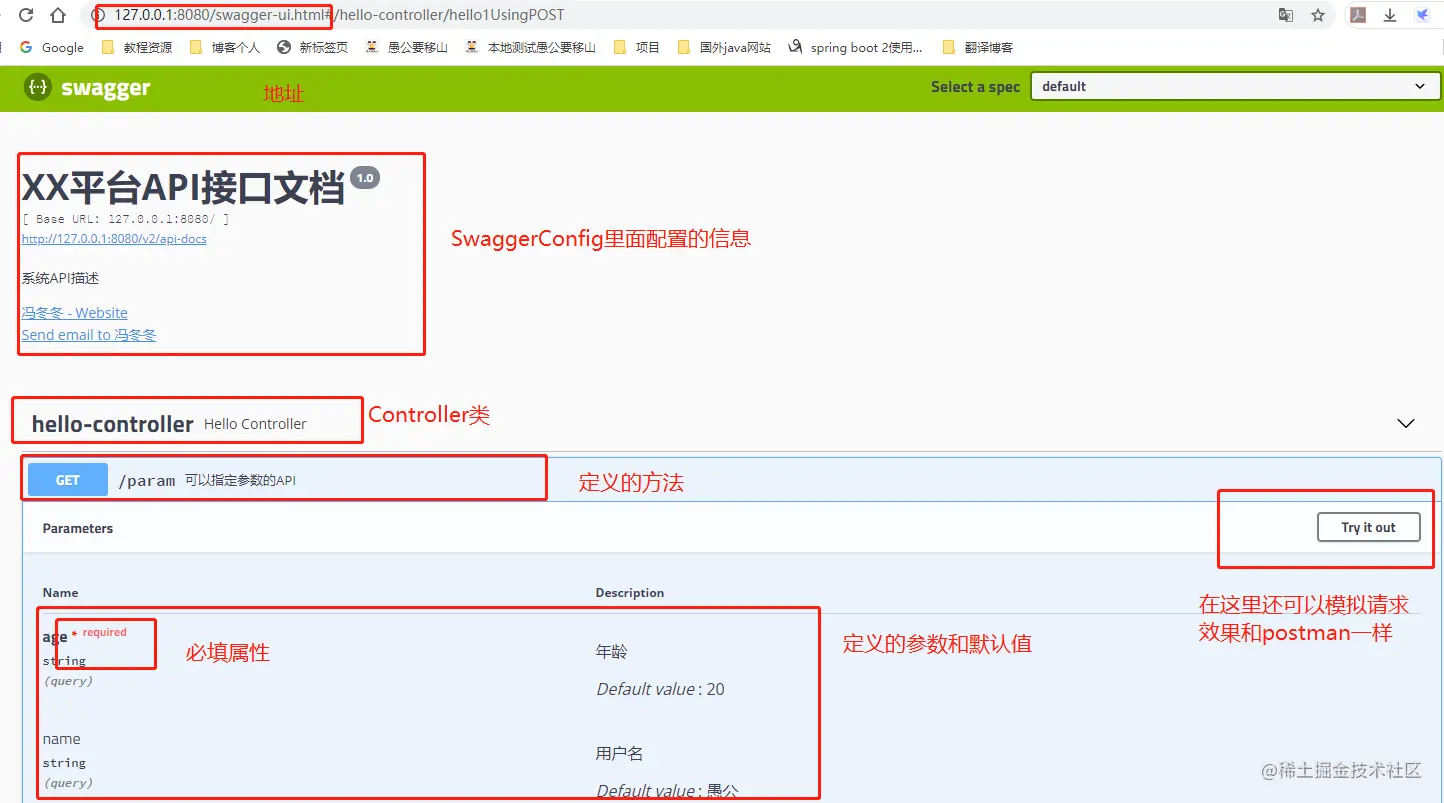Reload the page with browser refresh icon
The width and height of the screenshot is (1444, 803).
pos(27,15)
